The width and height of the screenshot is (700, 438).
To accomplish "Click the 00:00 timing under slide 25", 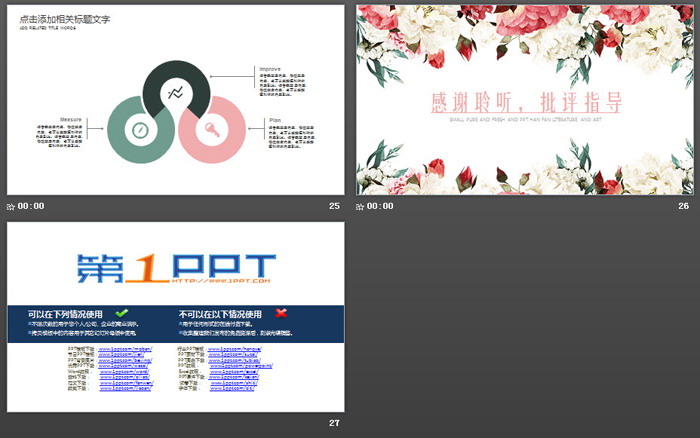I will [31, 206].
